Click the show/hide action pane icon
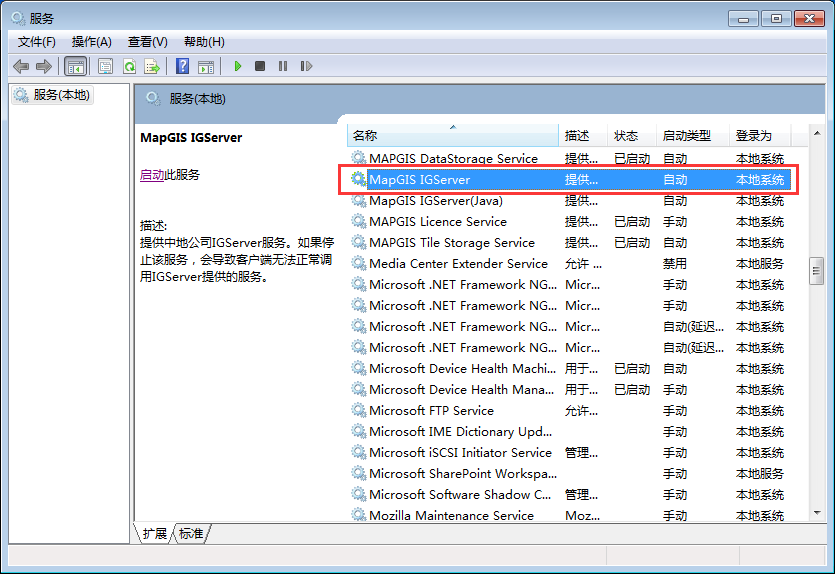The height and width of the screenshot is (574, 835). point(206,67)
